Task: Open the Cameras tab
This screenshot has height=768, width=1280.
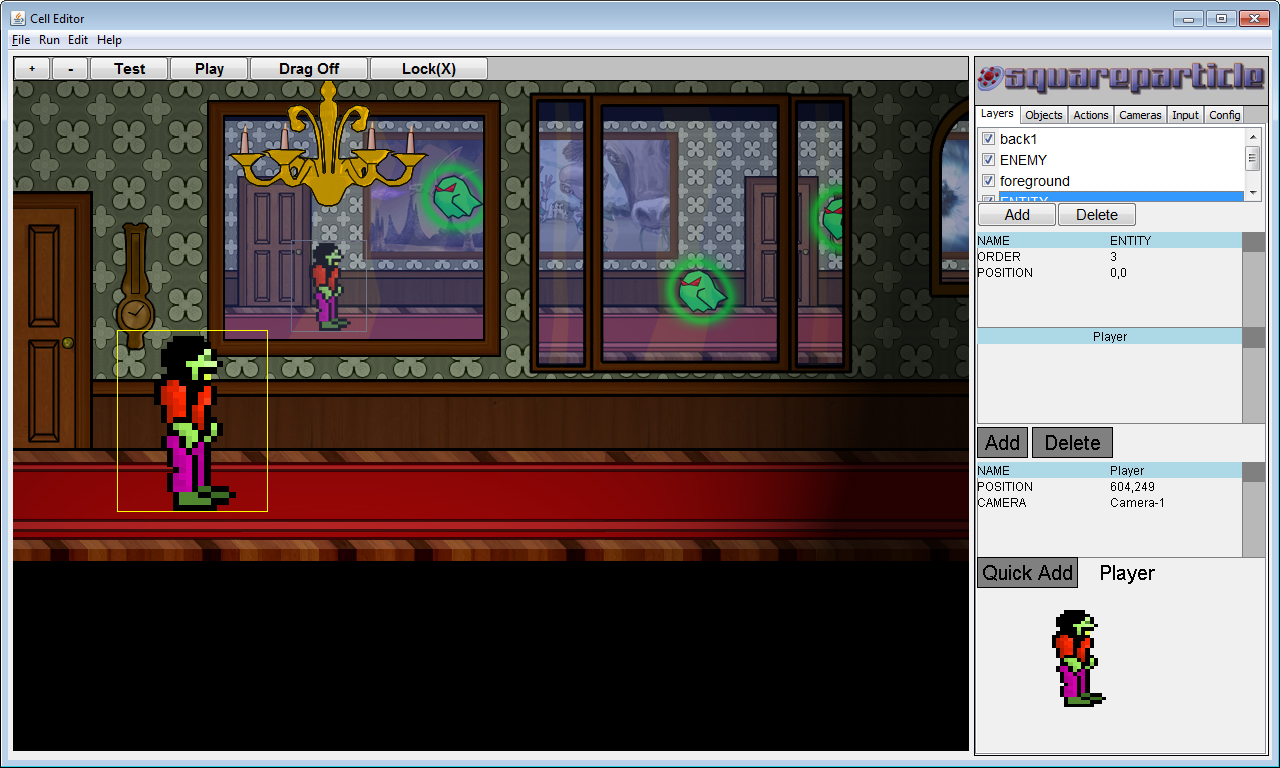Action: pyautogui.click(x=1140, y=115)
